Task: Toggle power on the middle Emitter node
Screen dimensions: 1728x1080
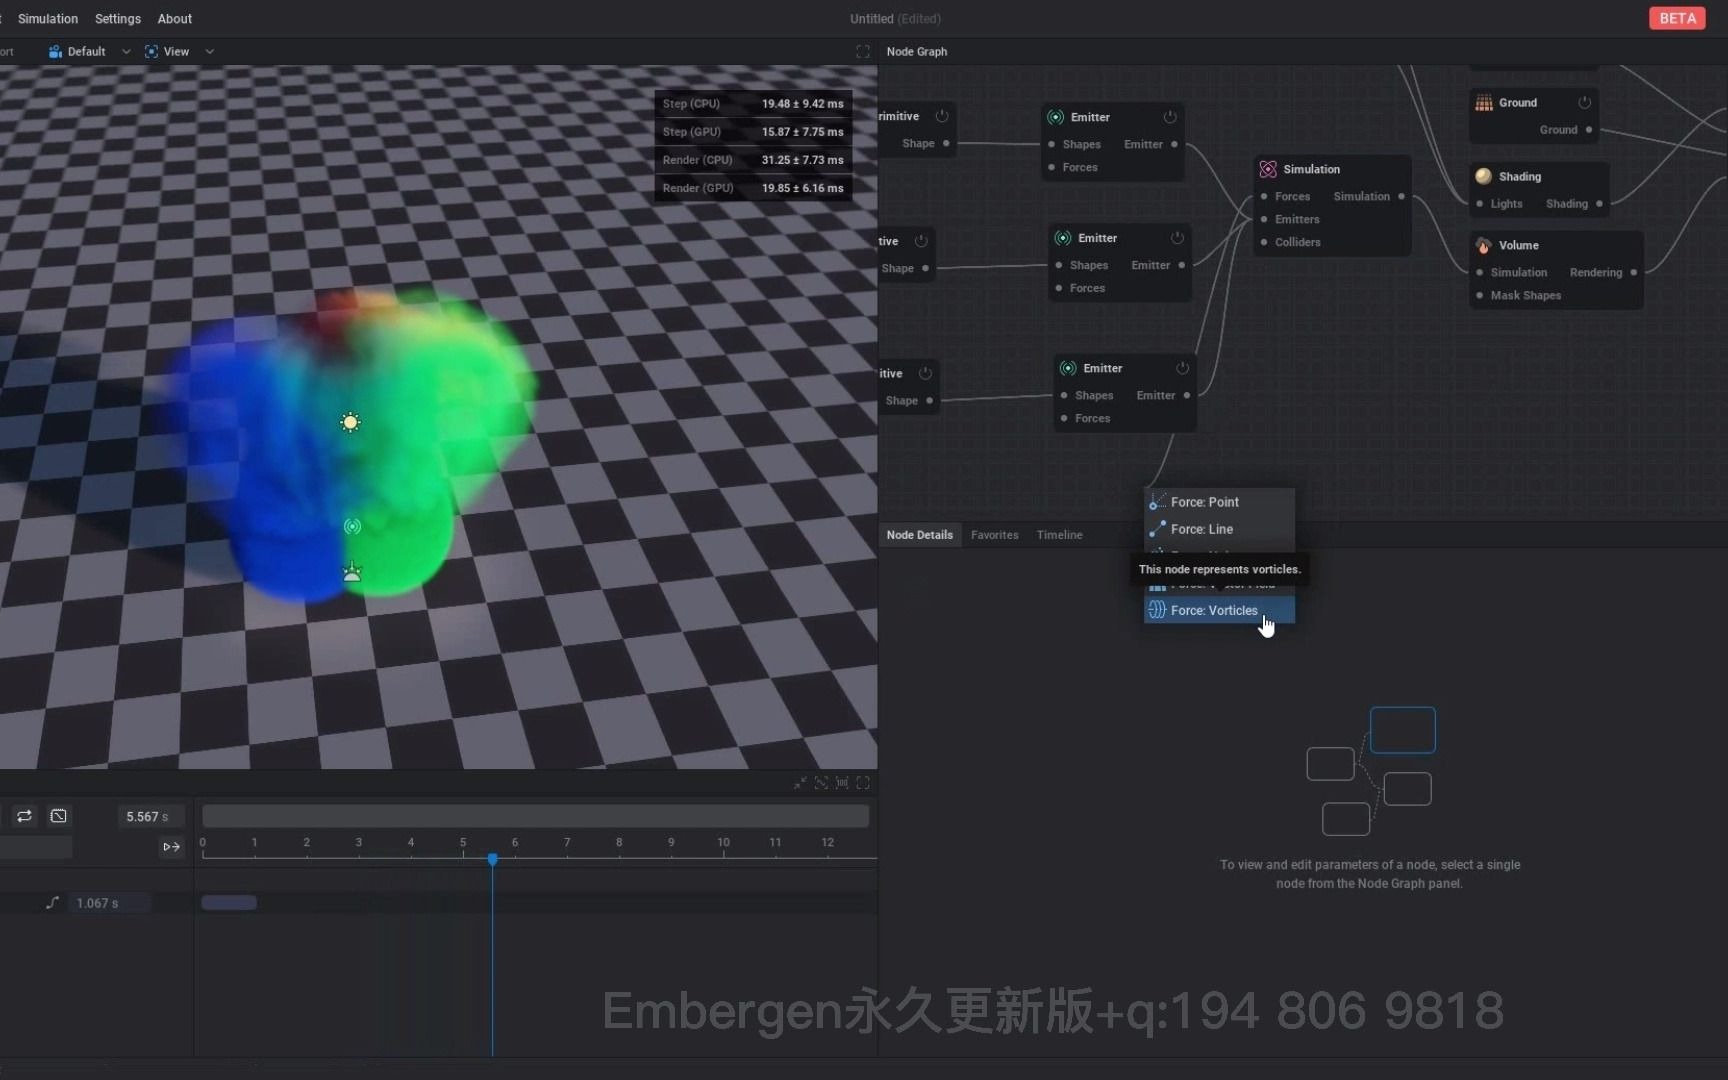Action: (1177, 238)
